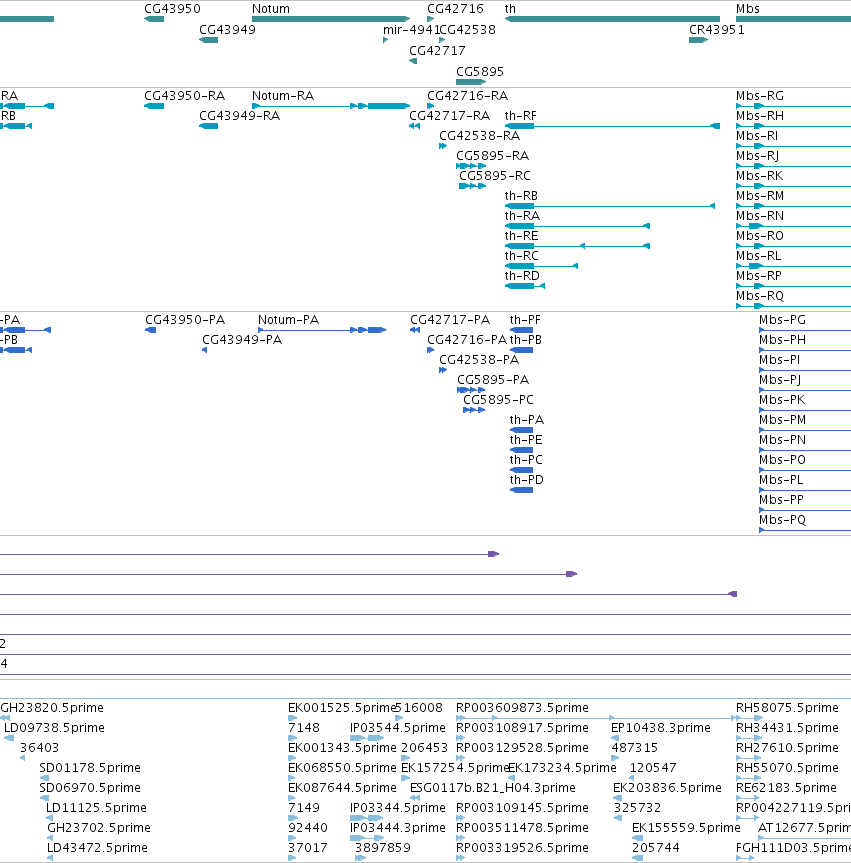This screenshot has height=863, width=851.
Task: Click the th-RF transcript label
Action: coord(521,116)
